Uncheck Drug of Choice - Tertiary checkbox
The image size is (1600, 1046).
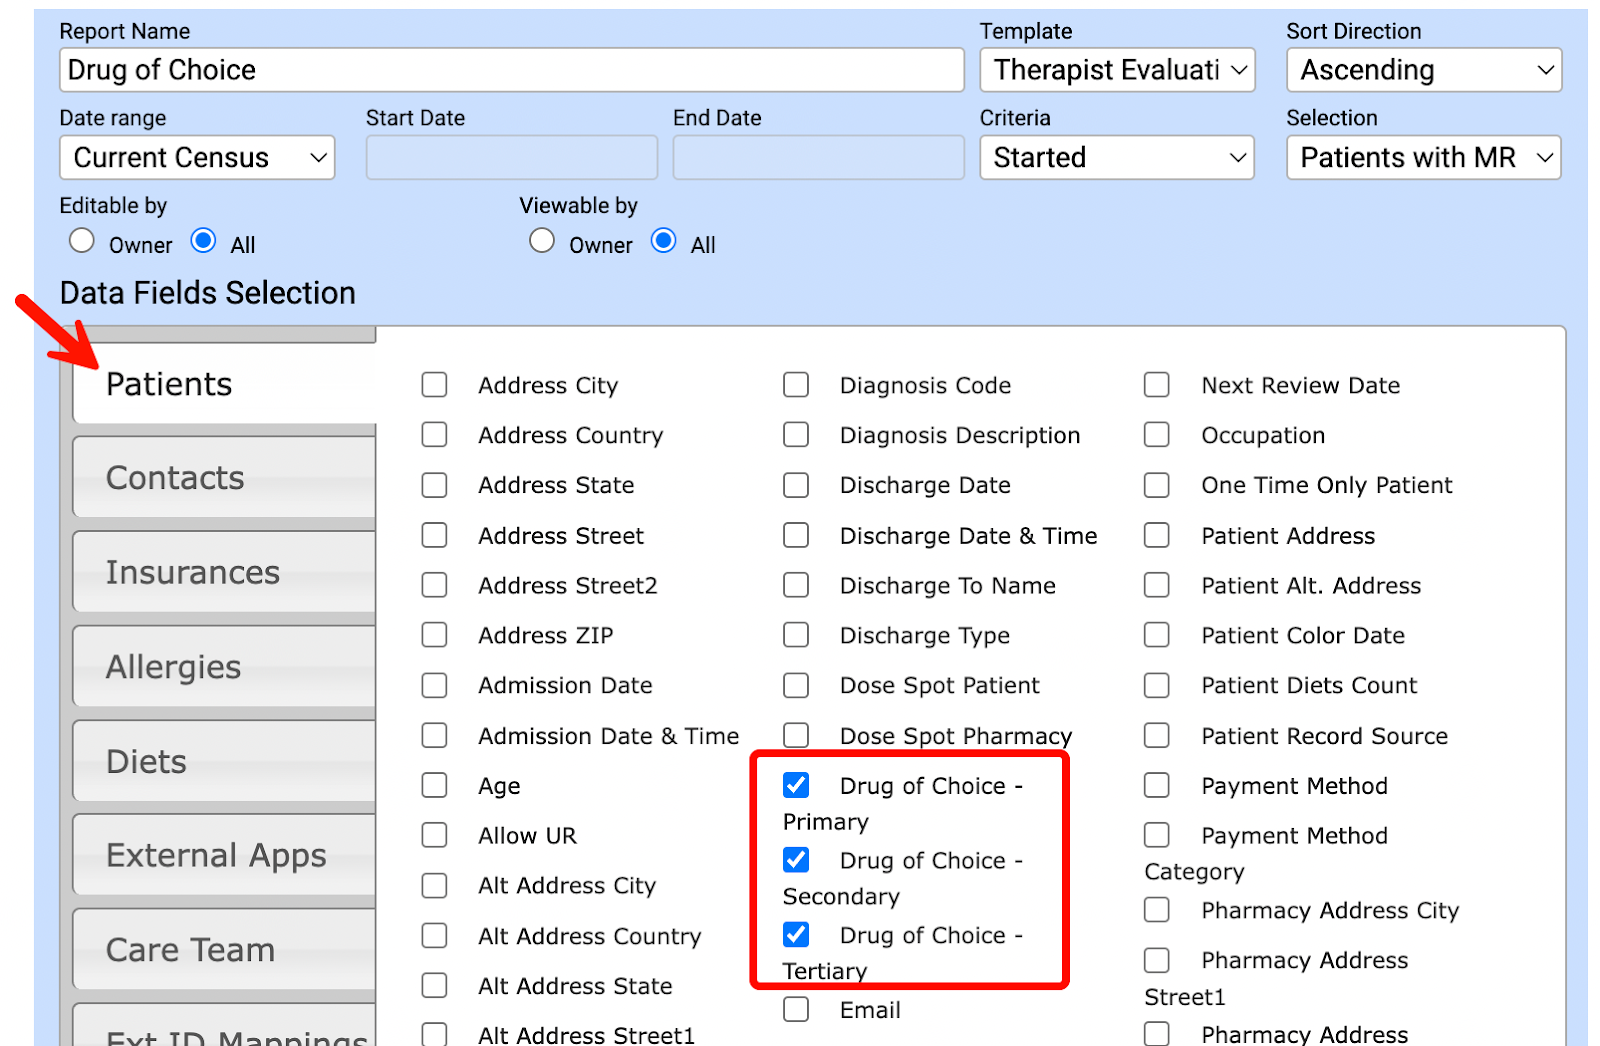coord(796,935)
